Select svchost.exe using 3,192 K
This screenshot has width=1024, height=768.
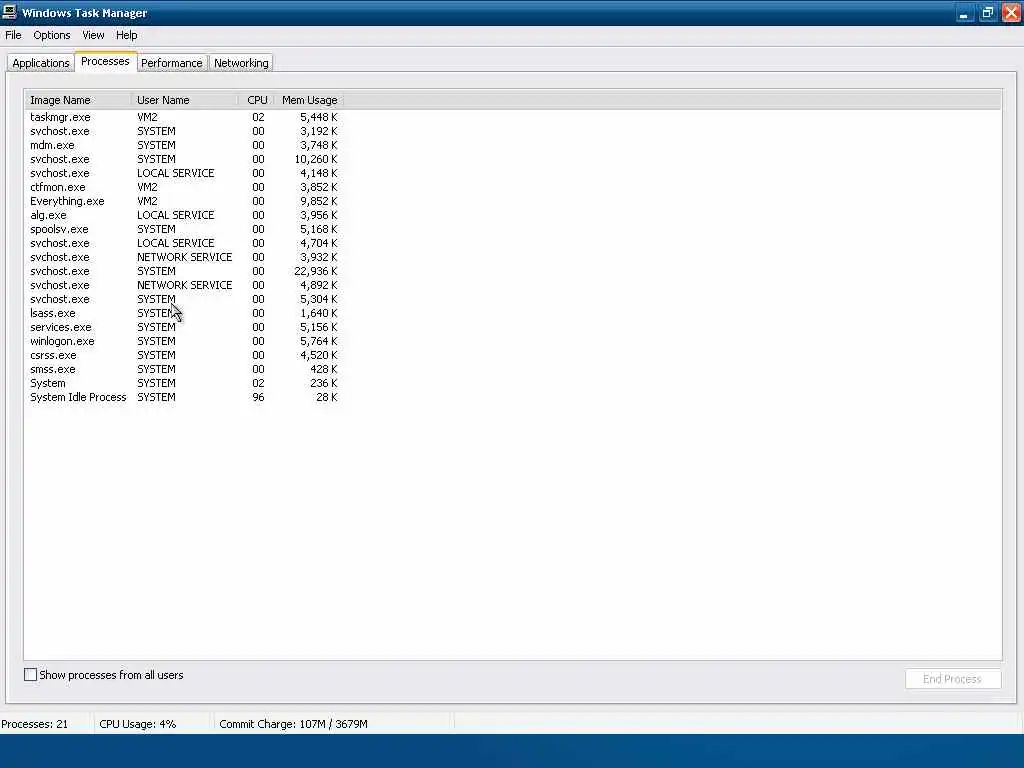pyautogui.click(x=184, y=131)
